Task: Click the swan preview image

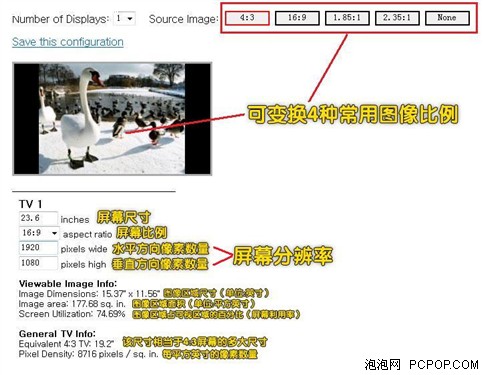Action: coord(112,119)
